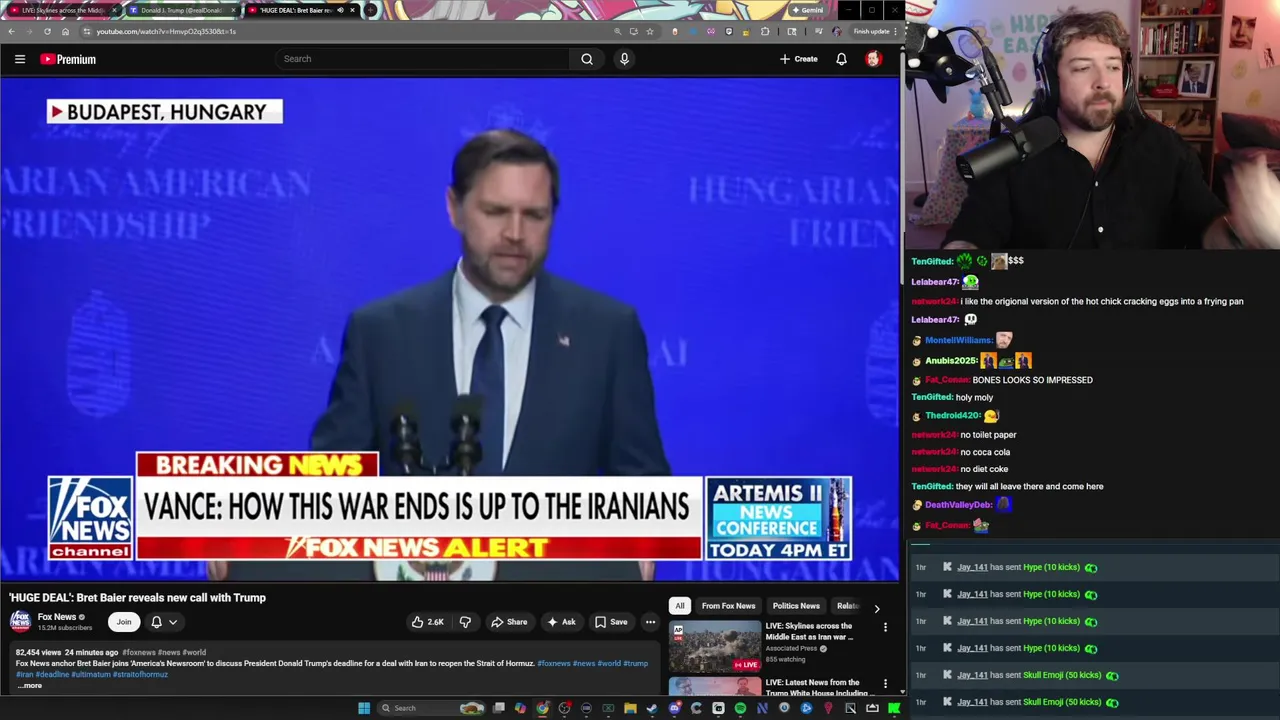Expand description with ...more
The height and width of the screenshot is (720, 1280).
[x=30, y=685]
